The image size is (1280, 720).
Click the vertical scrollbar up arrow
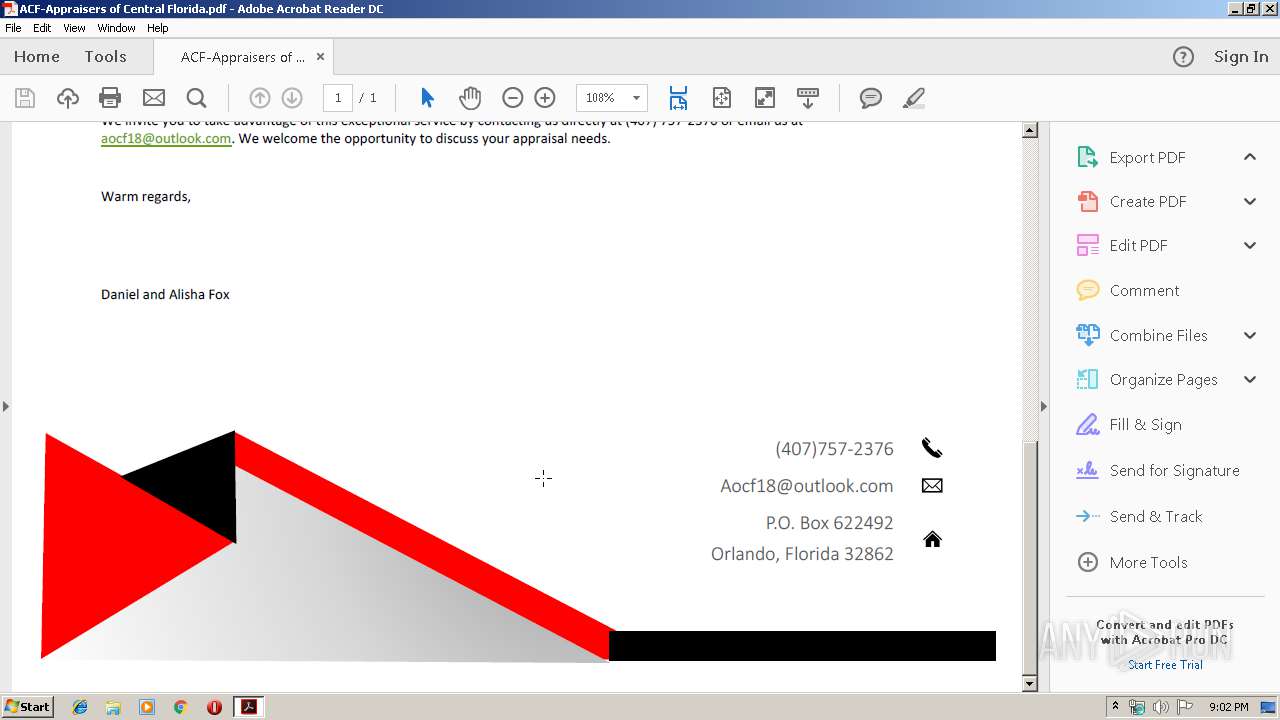(1030, 130)
